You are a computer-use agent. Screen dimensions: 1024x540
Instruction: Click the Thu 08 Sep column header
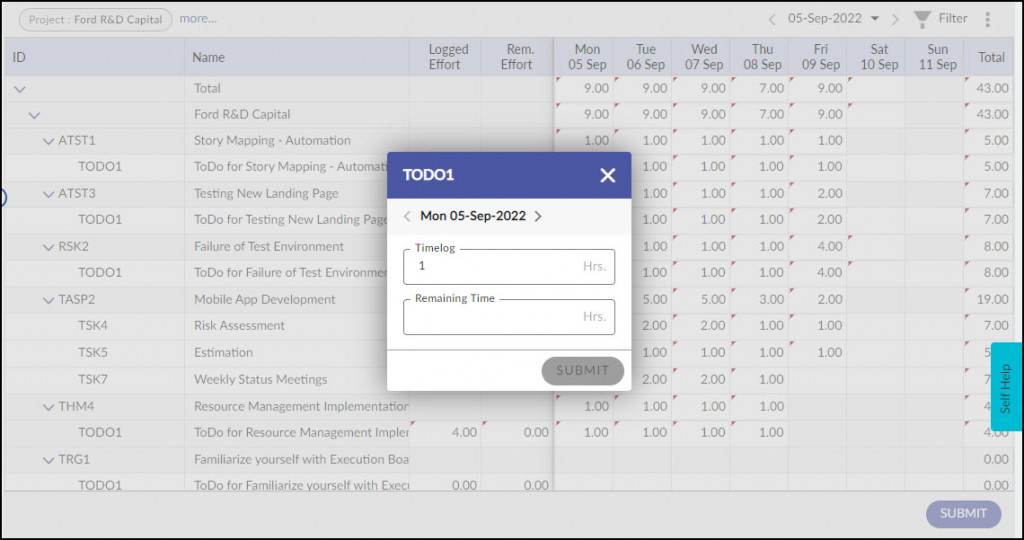tap(760, 57)
